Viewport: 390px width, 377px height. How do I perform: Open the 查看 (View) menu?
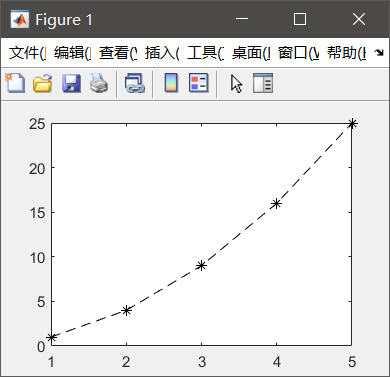[118, 53]
